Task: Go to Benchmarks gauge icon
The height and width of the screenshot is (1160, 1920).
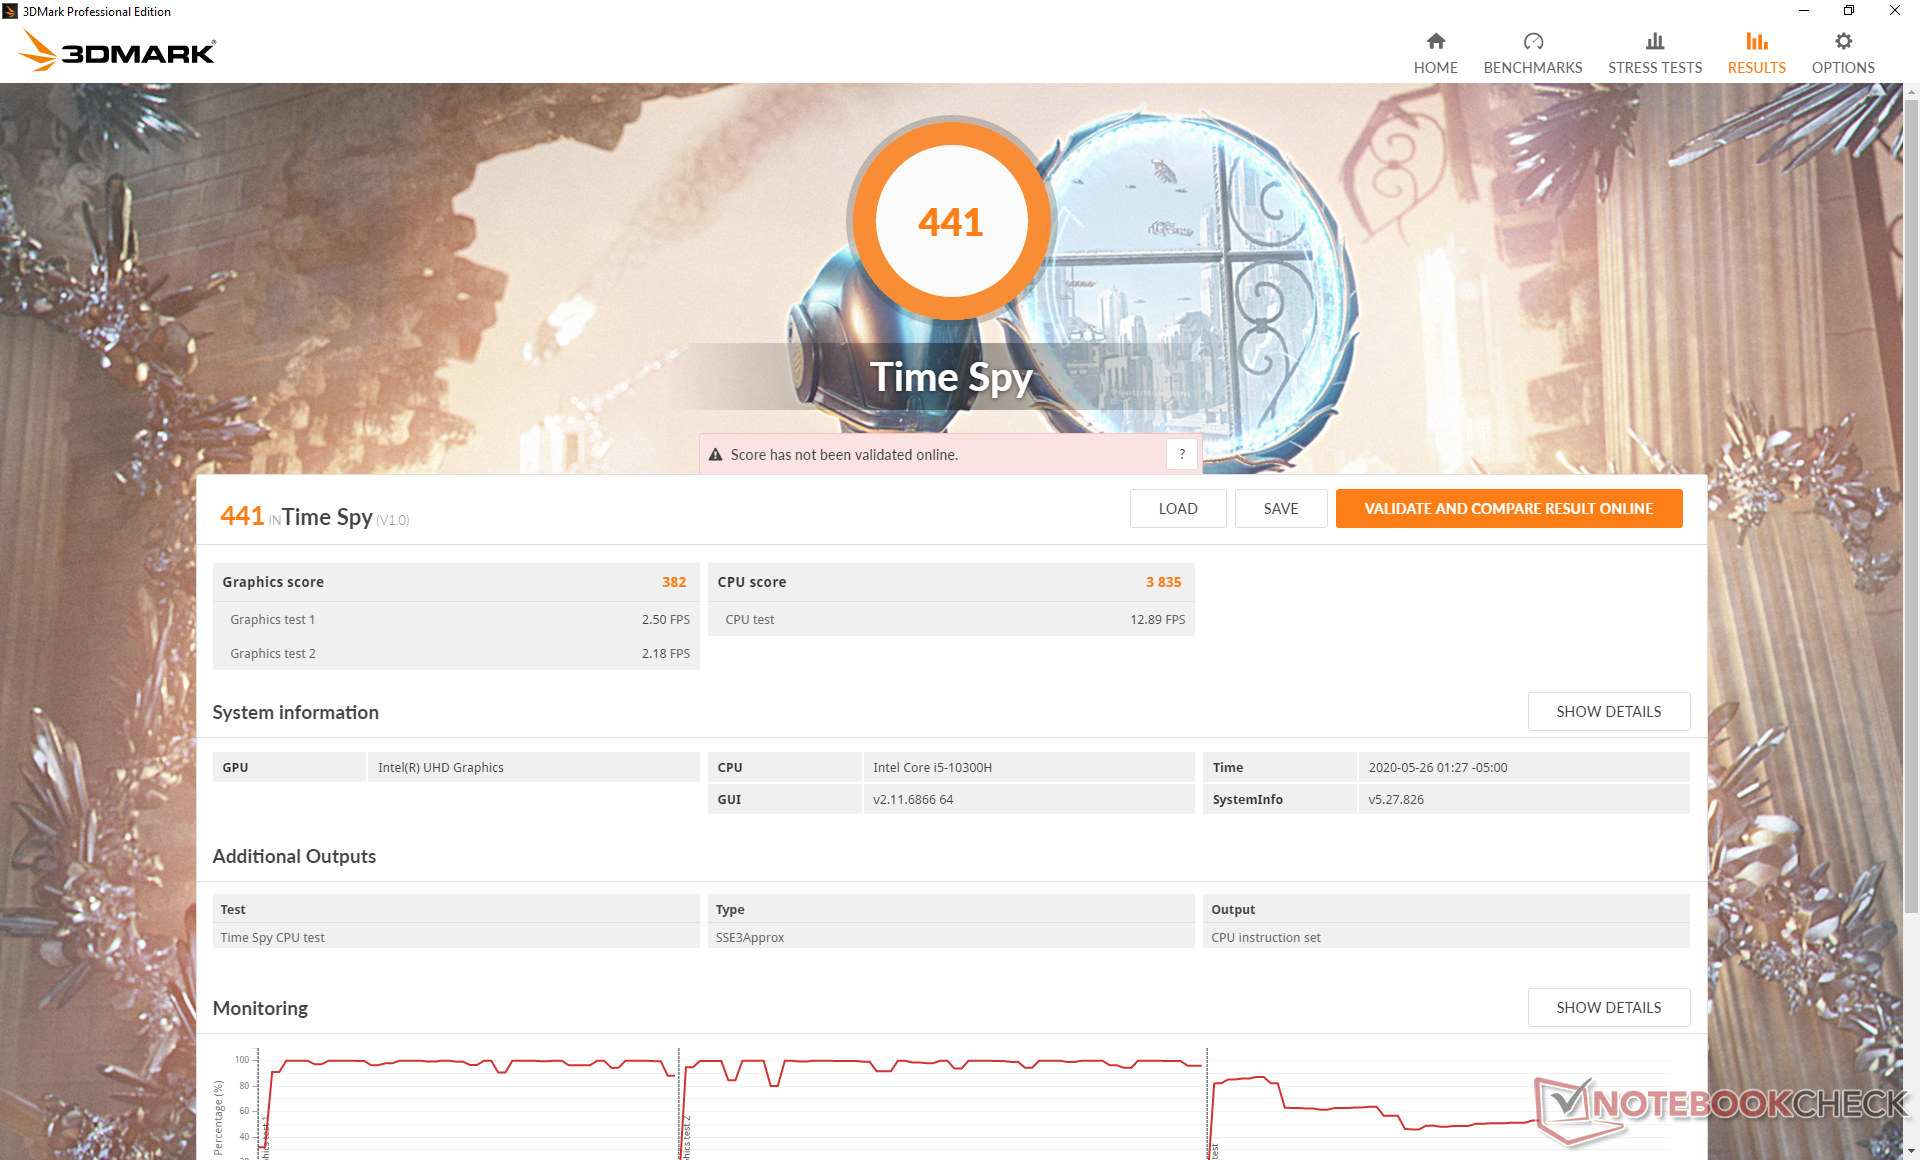Action: pyautogui.click(x=1532, y=42)
